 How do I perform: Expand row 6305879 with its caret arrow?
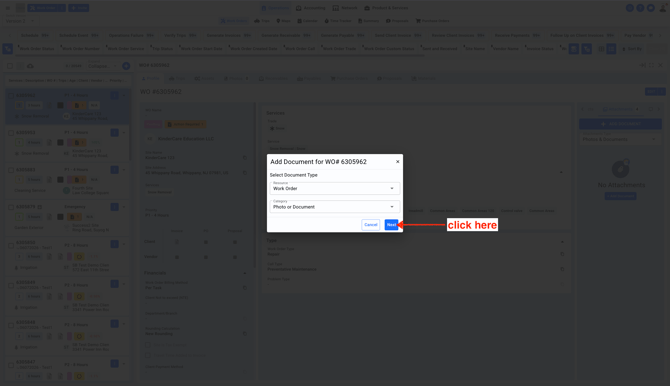(124, 207)
